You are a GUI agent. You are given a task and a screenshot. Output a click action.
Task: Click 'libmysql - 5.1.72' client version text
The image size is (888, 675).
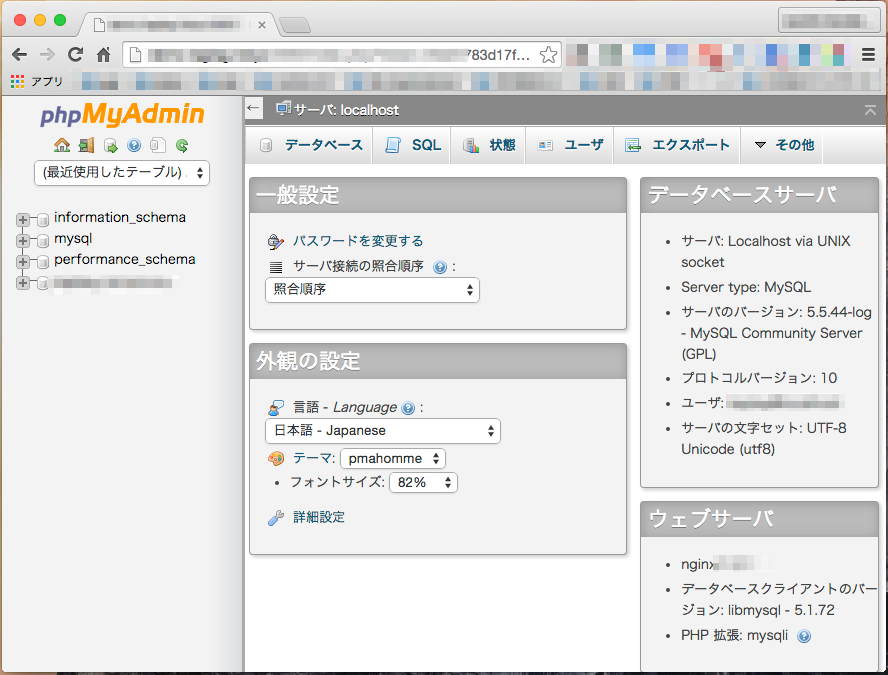[781, 610]
